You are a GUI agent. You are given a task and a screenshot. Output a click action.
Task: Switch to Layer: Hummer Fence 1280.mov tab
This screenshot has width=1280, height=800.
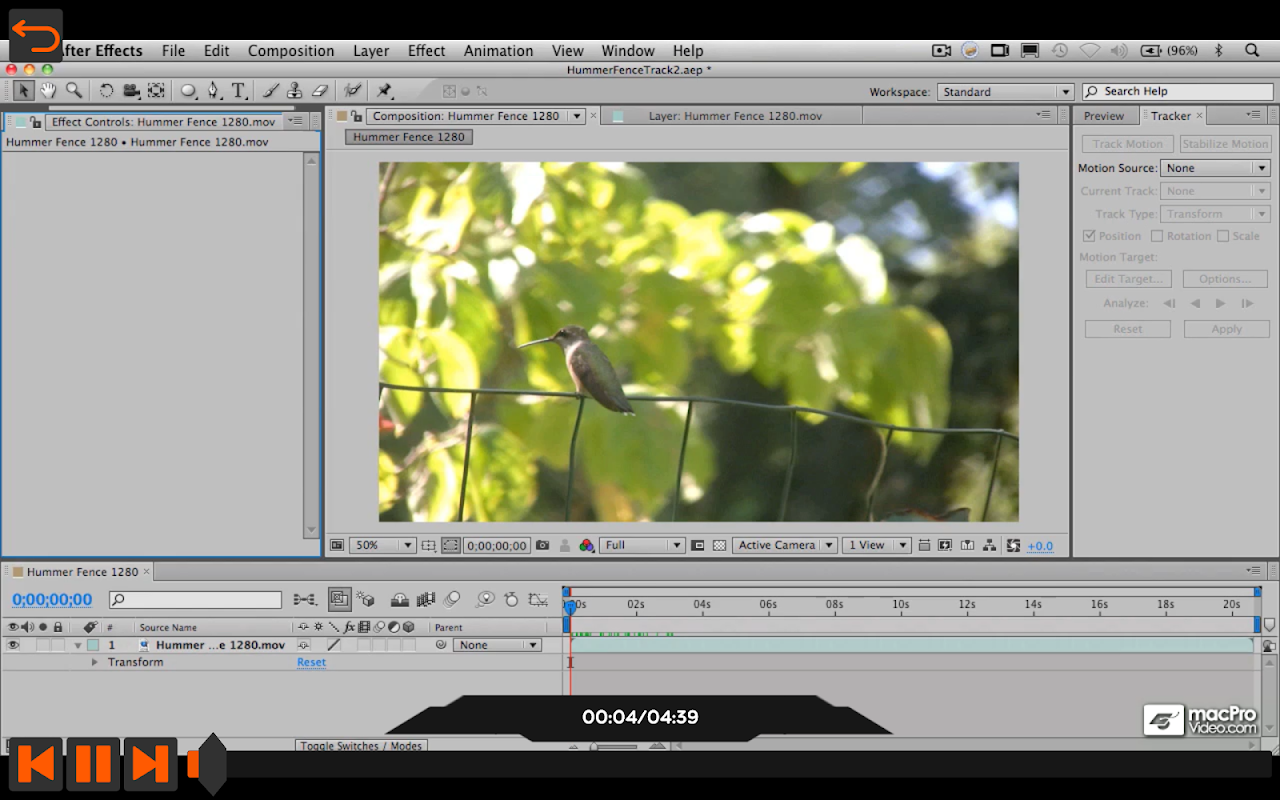tap(735, 116)
